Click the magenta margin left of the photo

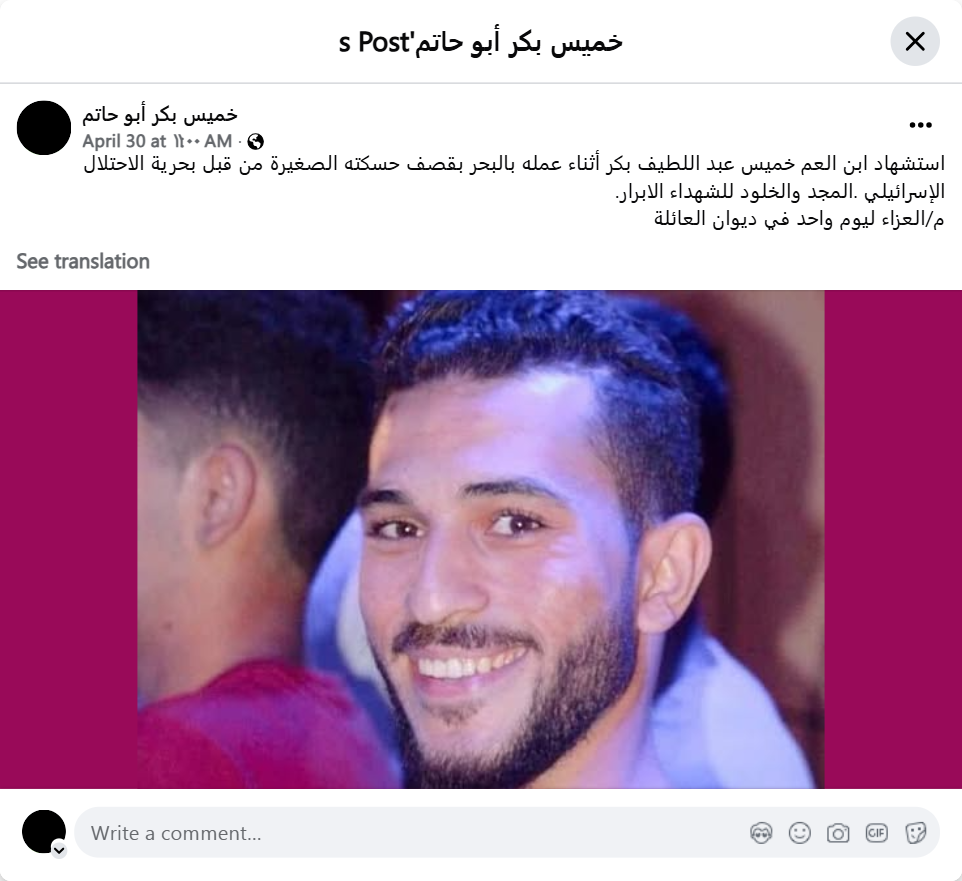tap(69, 539)
